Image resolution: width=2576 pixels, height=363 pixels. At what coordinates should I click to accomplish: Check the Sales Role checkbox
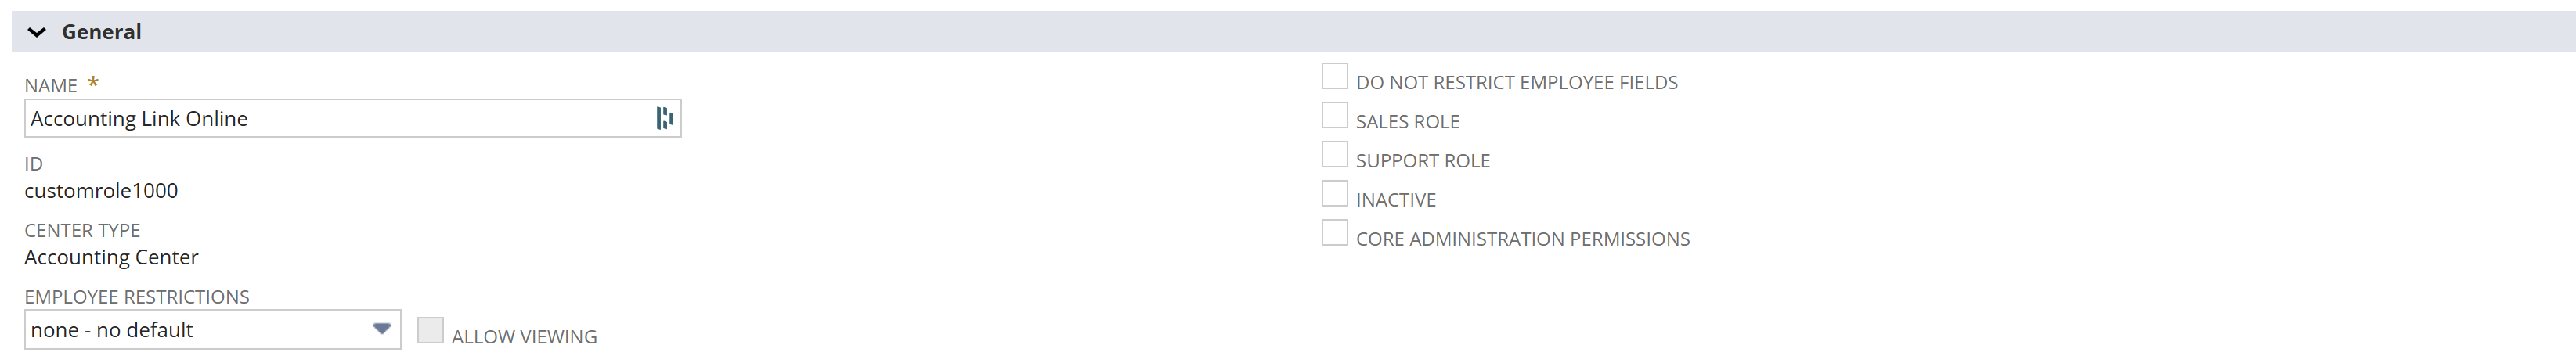coord(1334,116)
